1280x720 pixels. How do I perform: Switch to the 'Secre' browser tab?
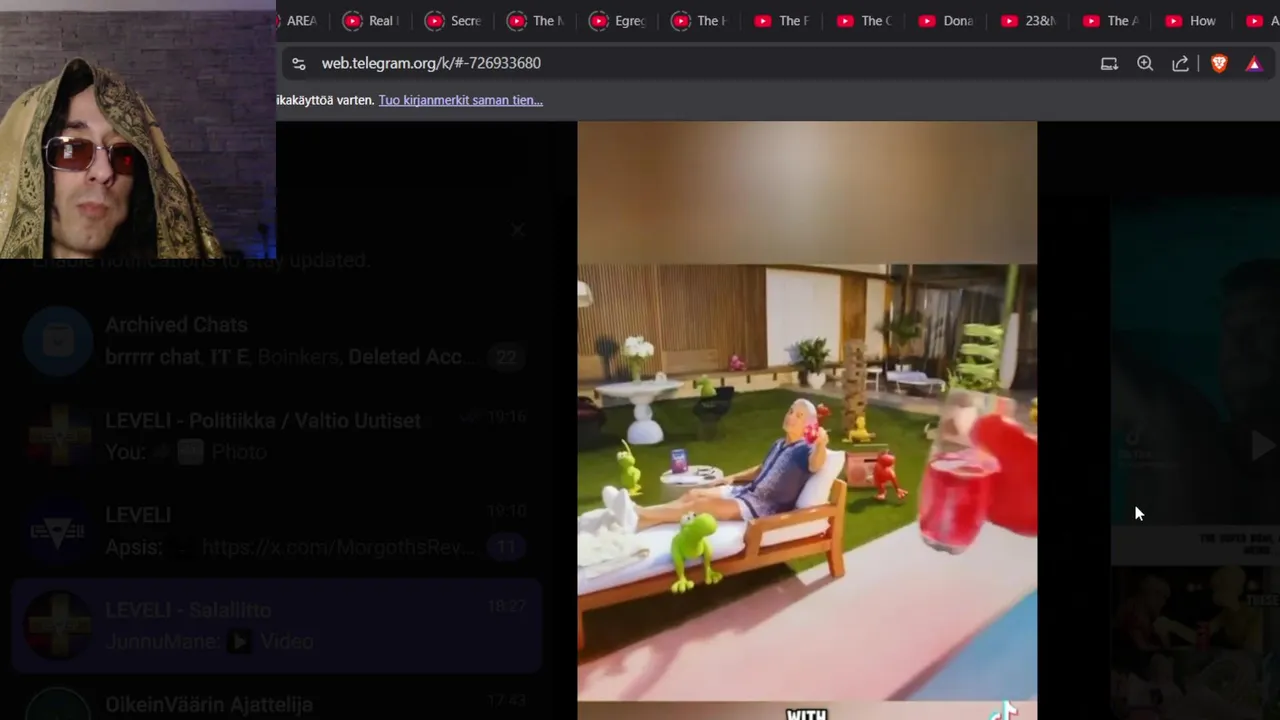[453, 20]
